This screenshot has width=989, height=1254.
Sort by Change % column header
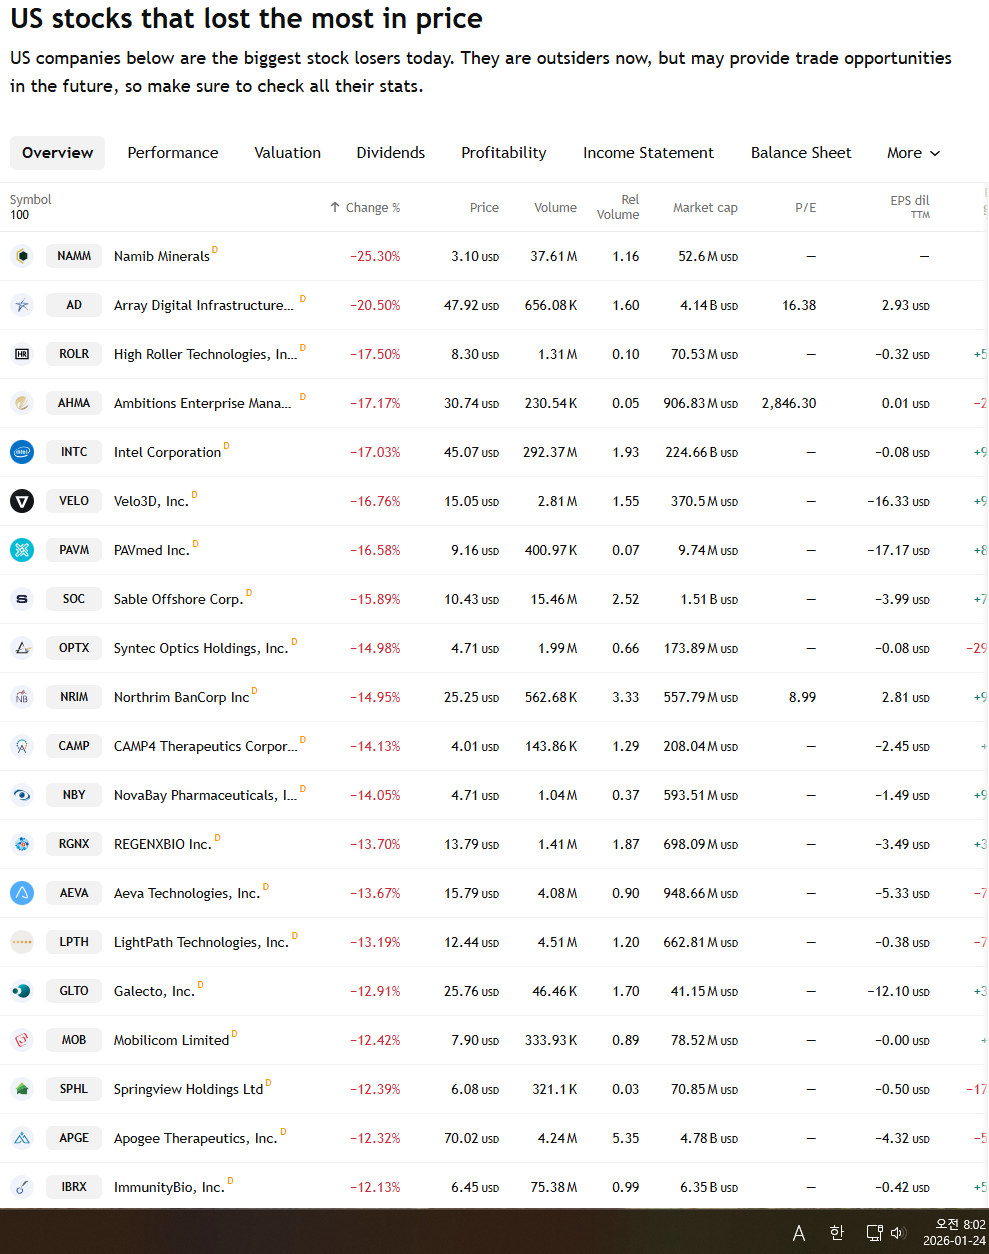coord(365,208)
